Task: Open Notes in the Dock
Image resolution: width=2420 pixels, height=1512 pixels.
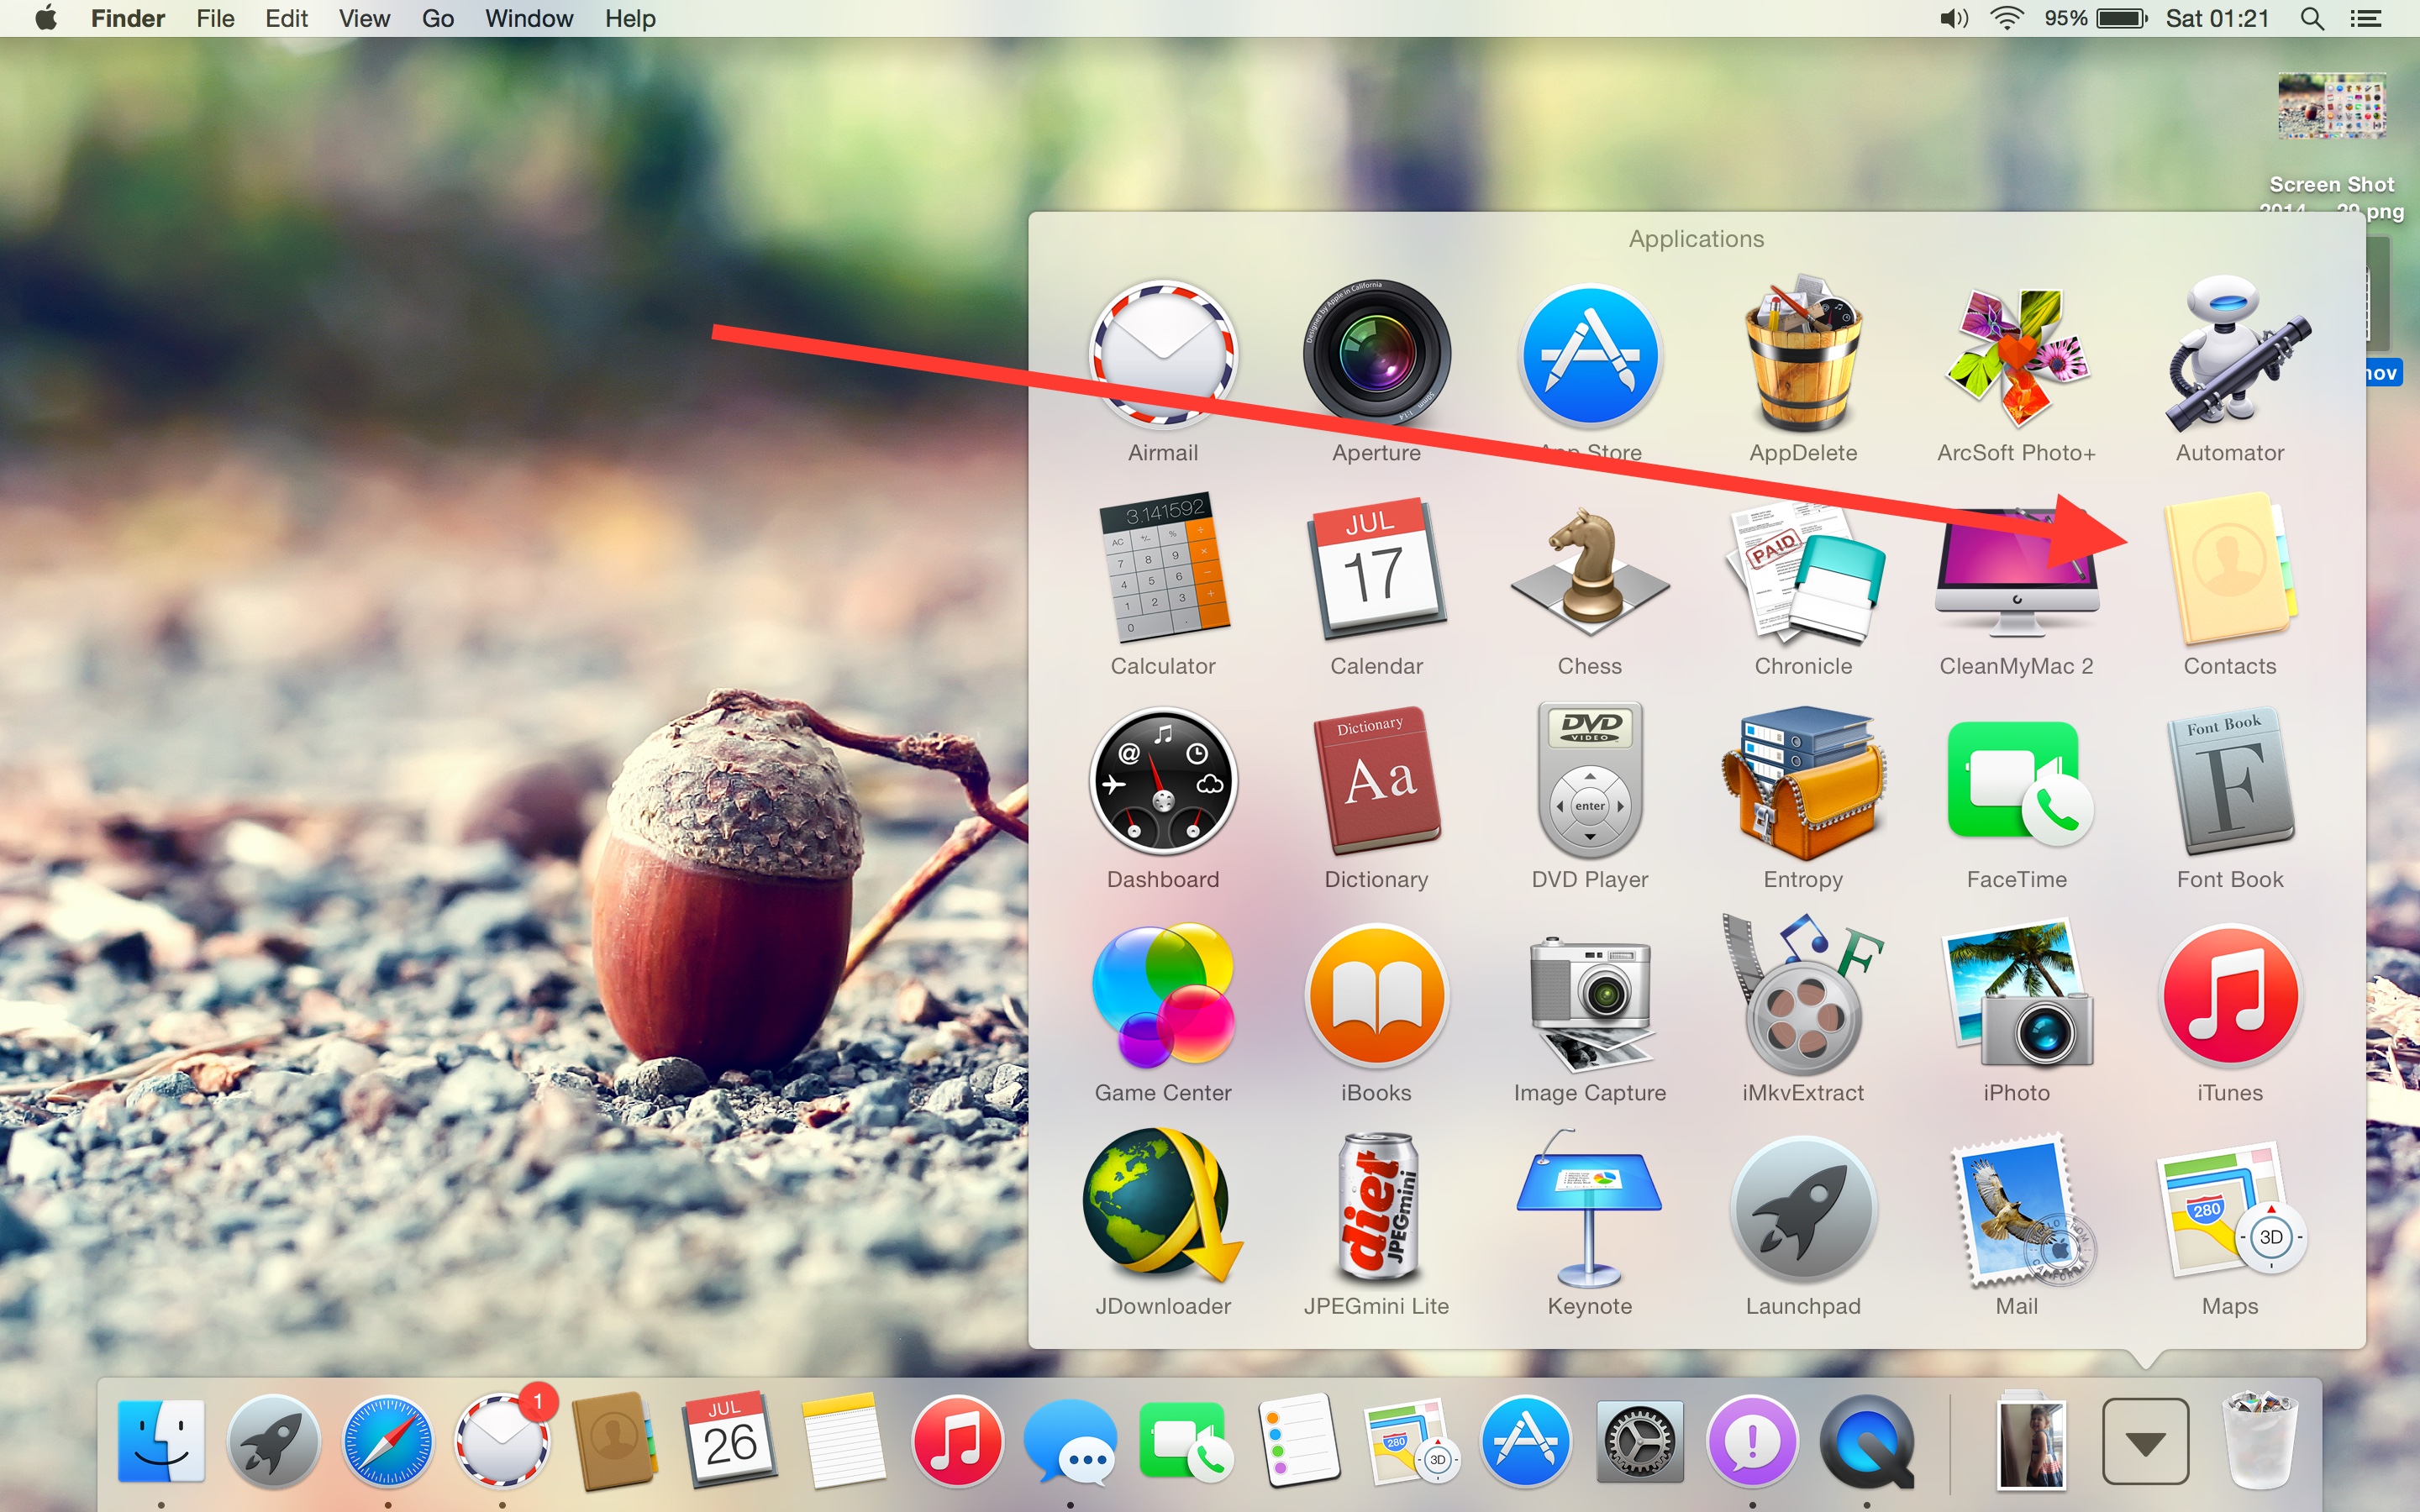Action: 842,1441
